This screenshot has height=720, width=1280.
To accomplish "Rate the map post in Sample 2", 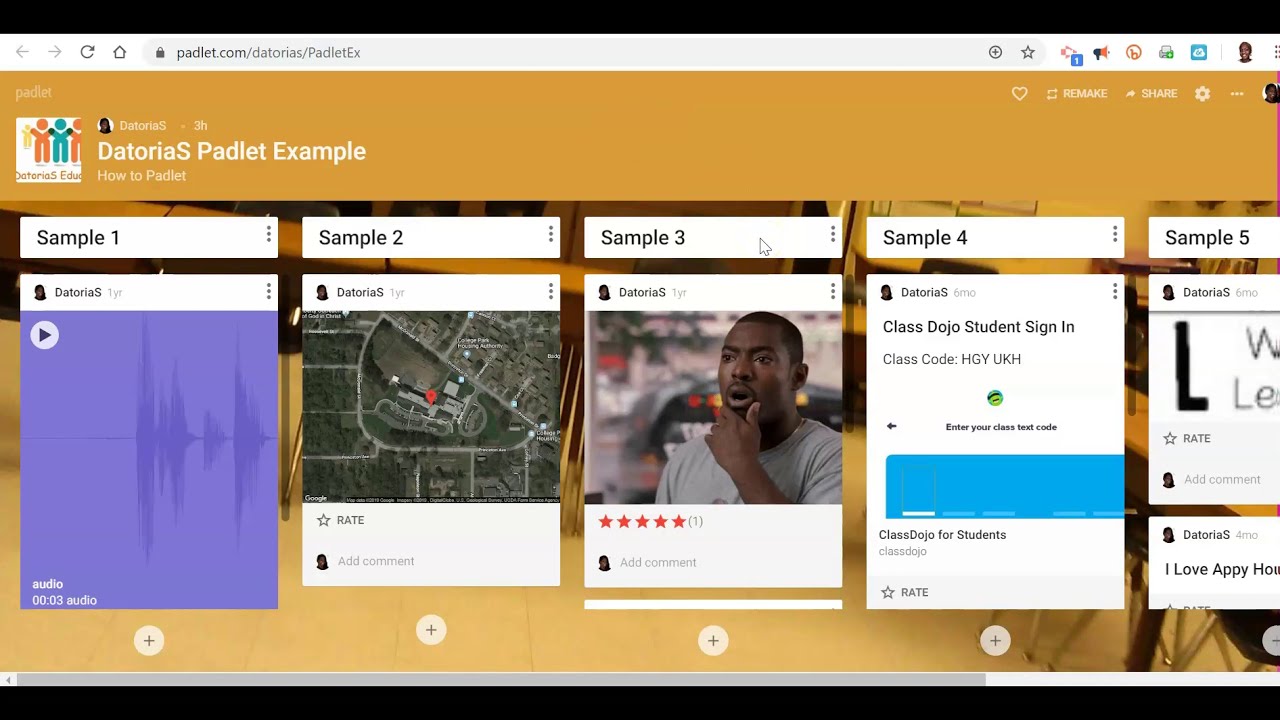I will [x=340, y=520].
